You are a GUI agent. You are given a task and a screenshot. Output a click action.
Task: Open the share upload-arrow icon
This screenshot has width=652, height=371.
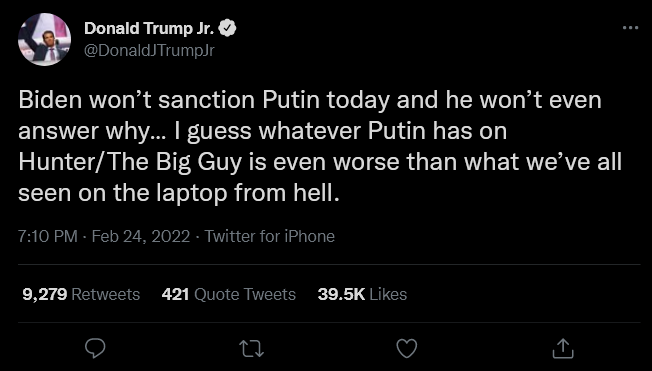point(563,348)
